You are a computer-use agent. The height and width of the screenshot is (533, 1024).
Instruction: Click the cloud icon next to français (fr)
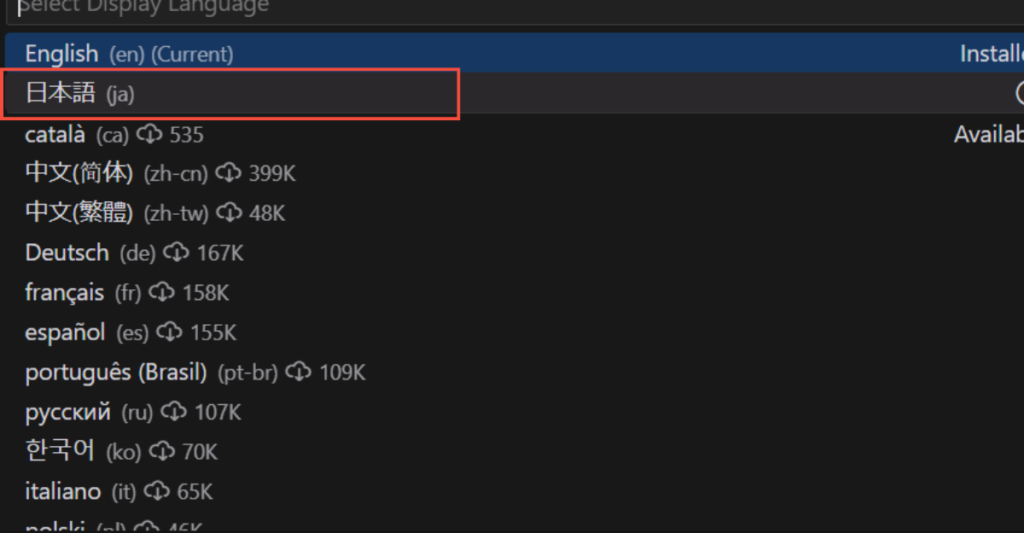(x=162, y=293)
